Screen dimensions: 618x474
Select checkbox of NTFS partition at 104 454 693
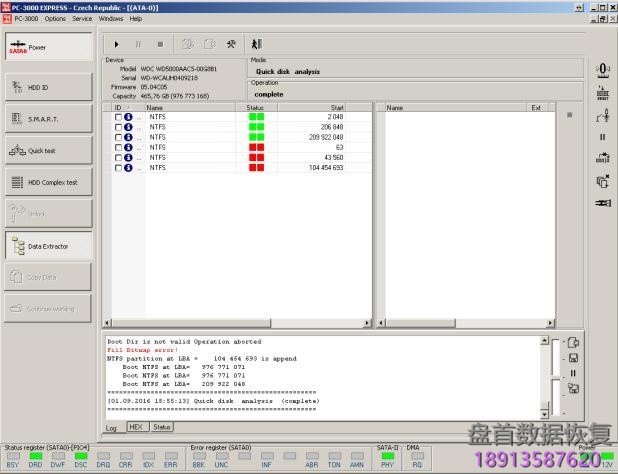click(118, 168)
